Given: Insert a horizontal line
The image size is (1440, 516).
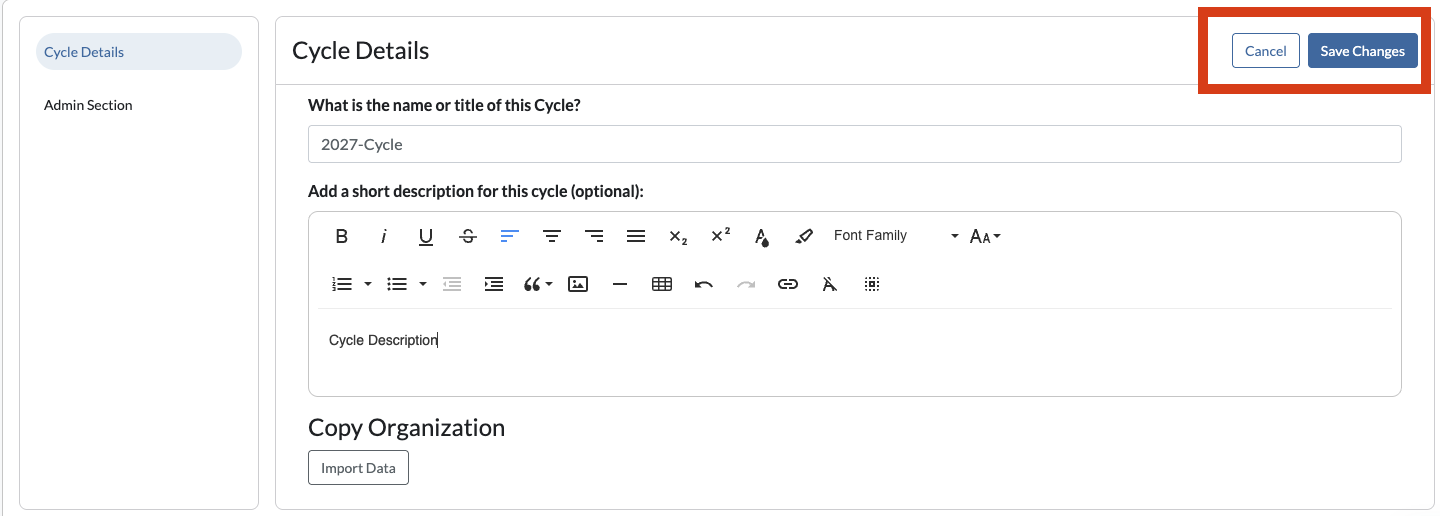Looking at the screenshot, I should click(x=620, y=284).
